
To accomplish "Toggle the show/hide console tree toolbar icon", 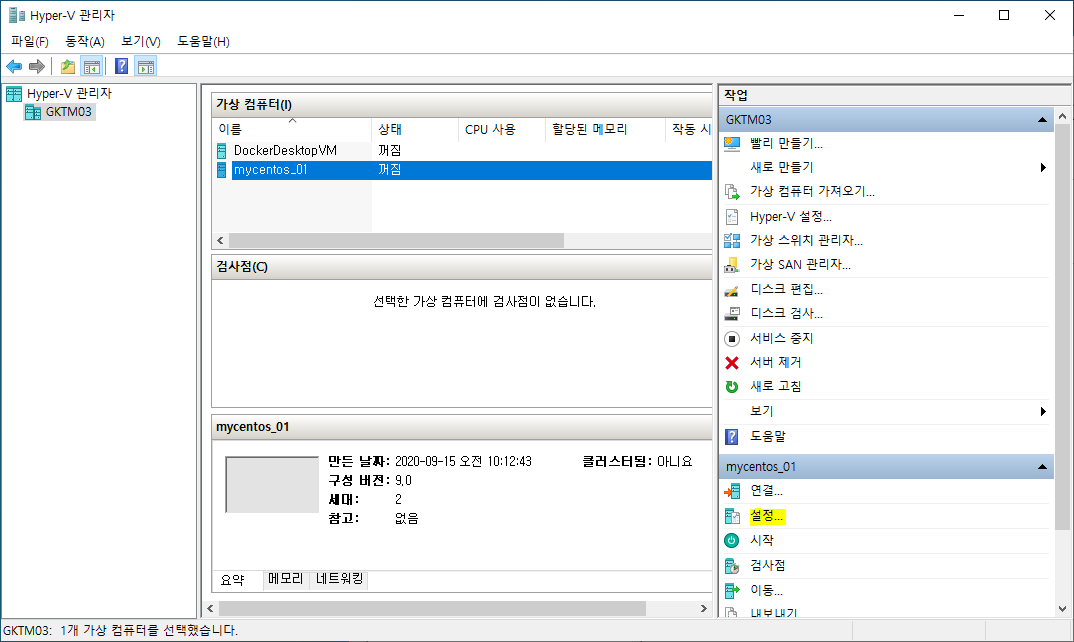I will [x=91, y=66].
